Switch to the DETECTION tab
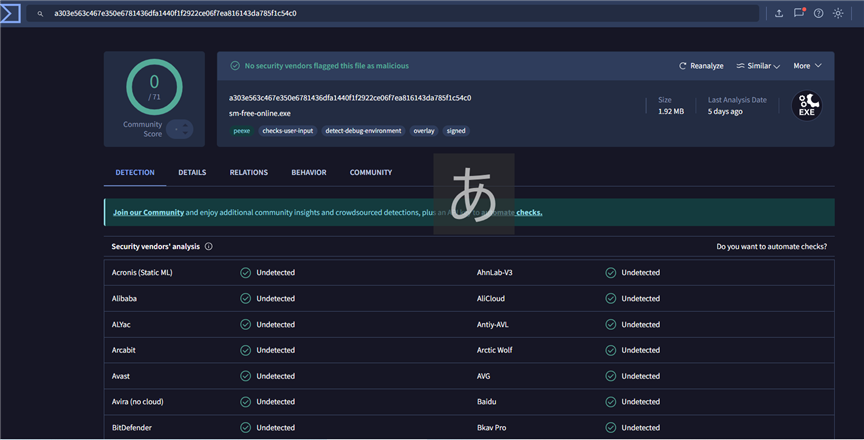Image resolution: width=864 pixels, height=440 pixels. coord(135,172)
